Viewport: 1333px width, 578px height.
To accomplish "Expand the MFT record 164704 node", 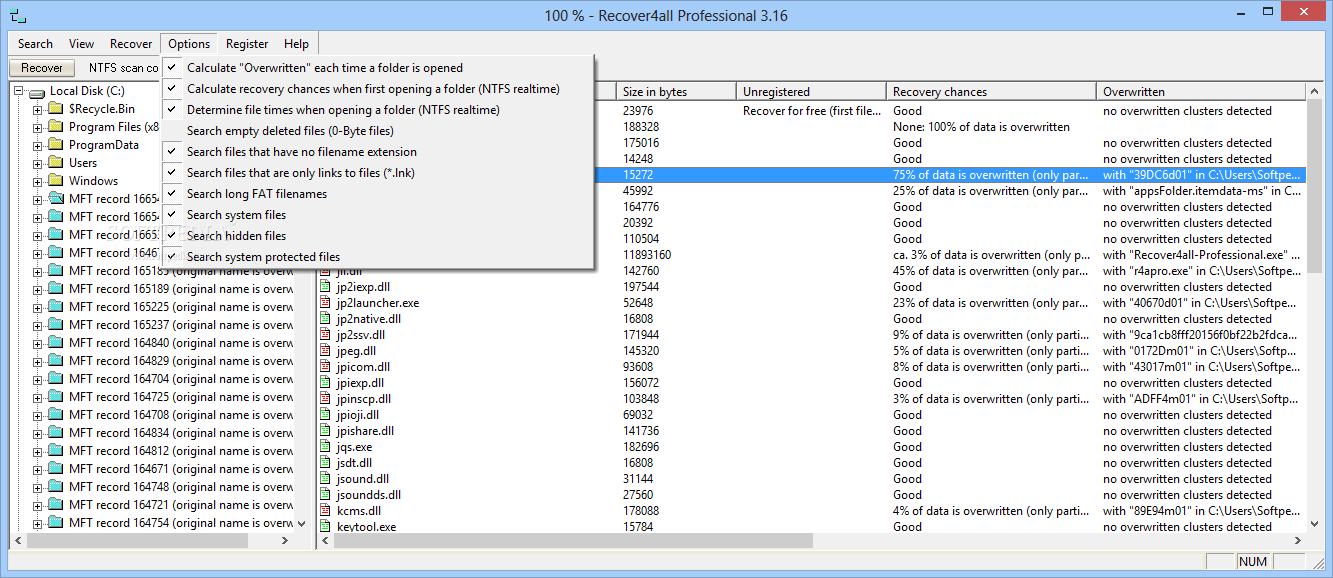I will 37,379.
